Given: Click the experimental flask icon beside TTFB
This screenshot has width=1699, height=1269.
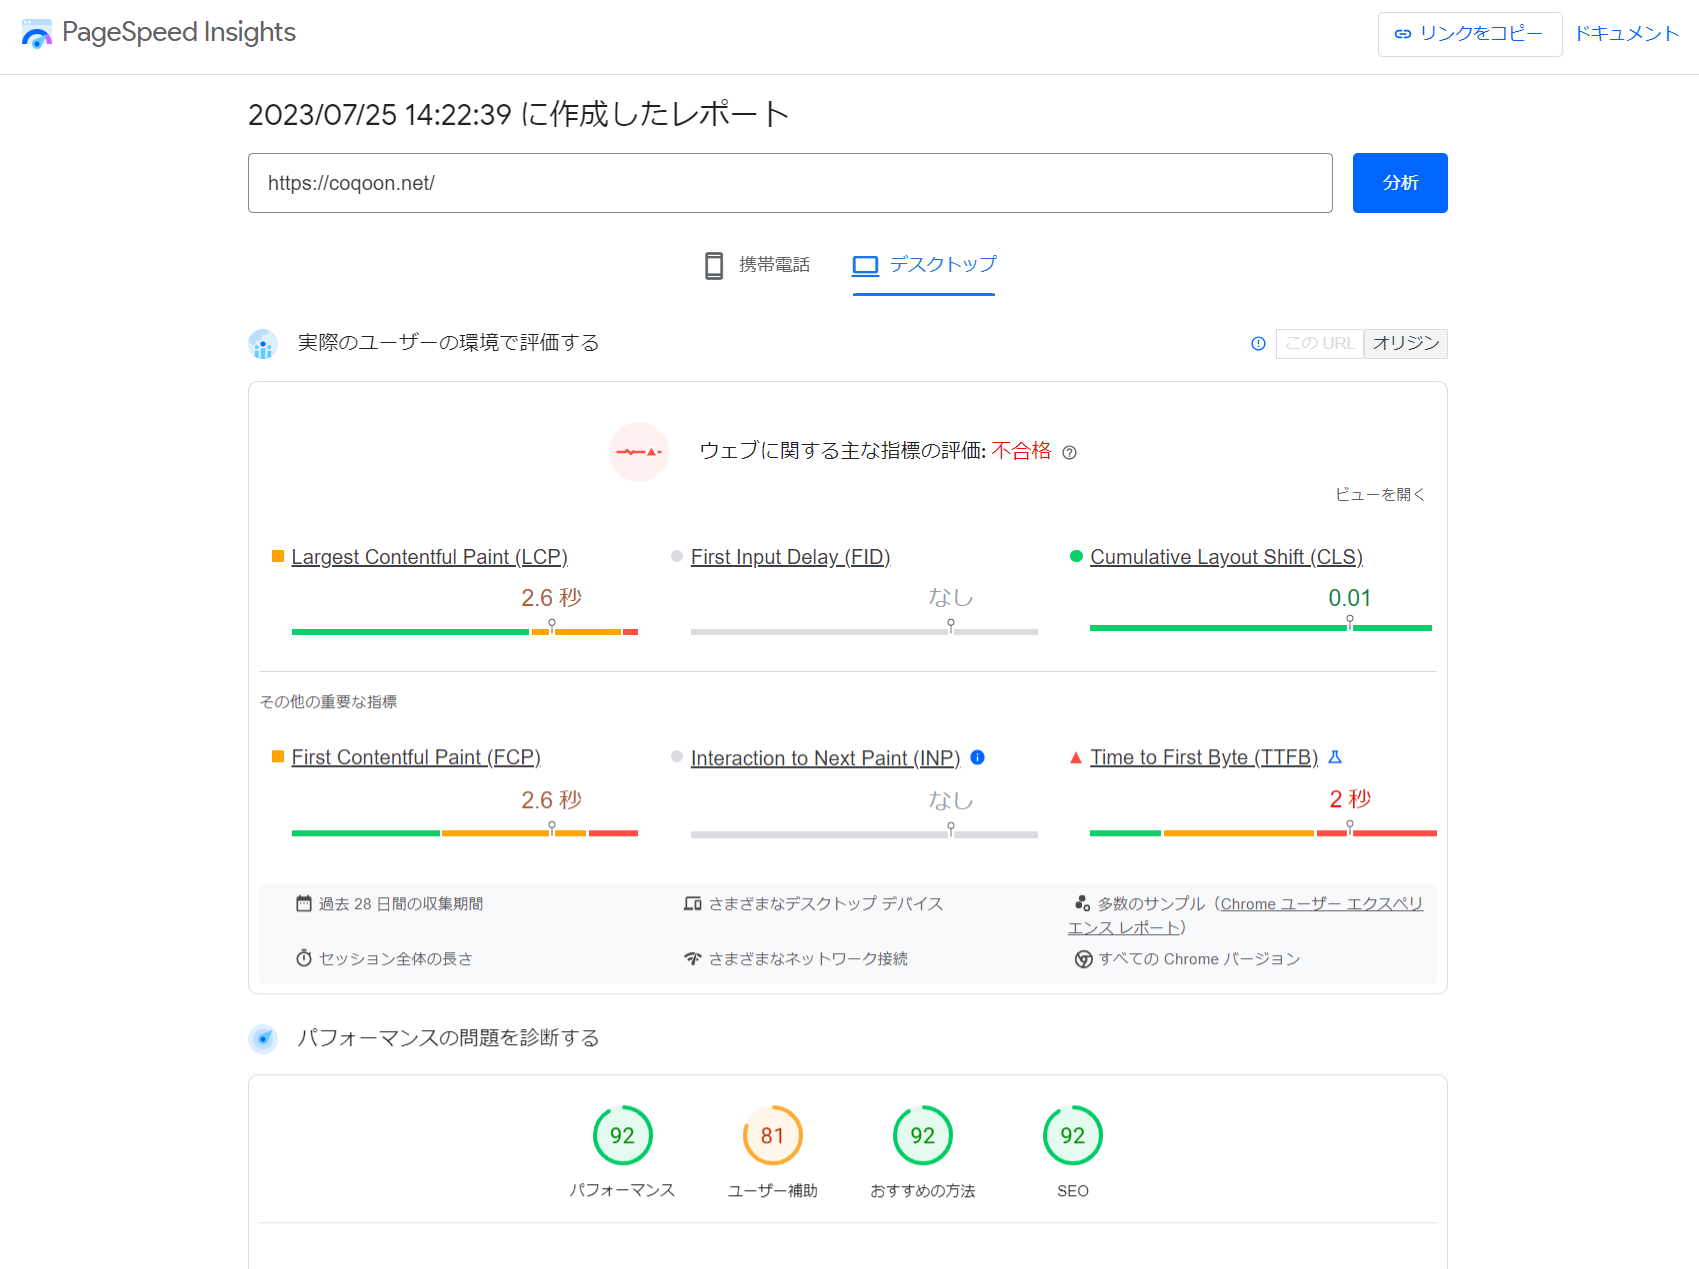Looking at the screenshot, I should (1335, 758).
